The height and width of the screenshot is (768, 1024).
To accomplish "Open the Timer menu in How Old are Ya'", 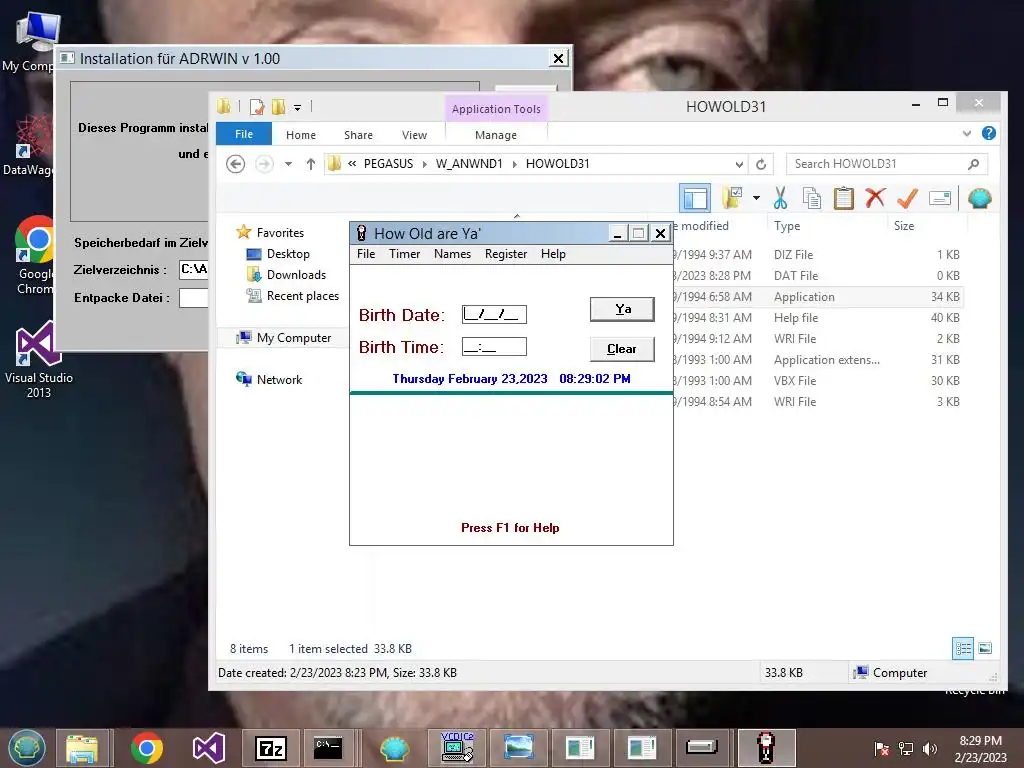I will 404,254.
